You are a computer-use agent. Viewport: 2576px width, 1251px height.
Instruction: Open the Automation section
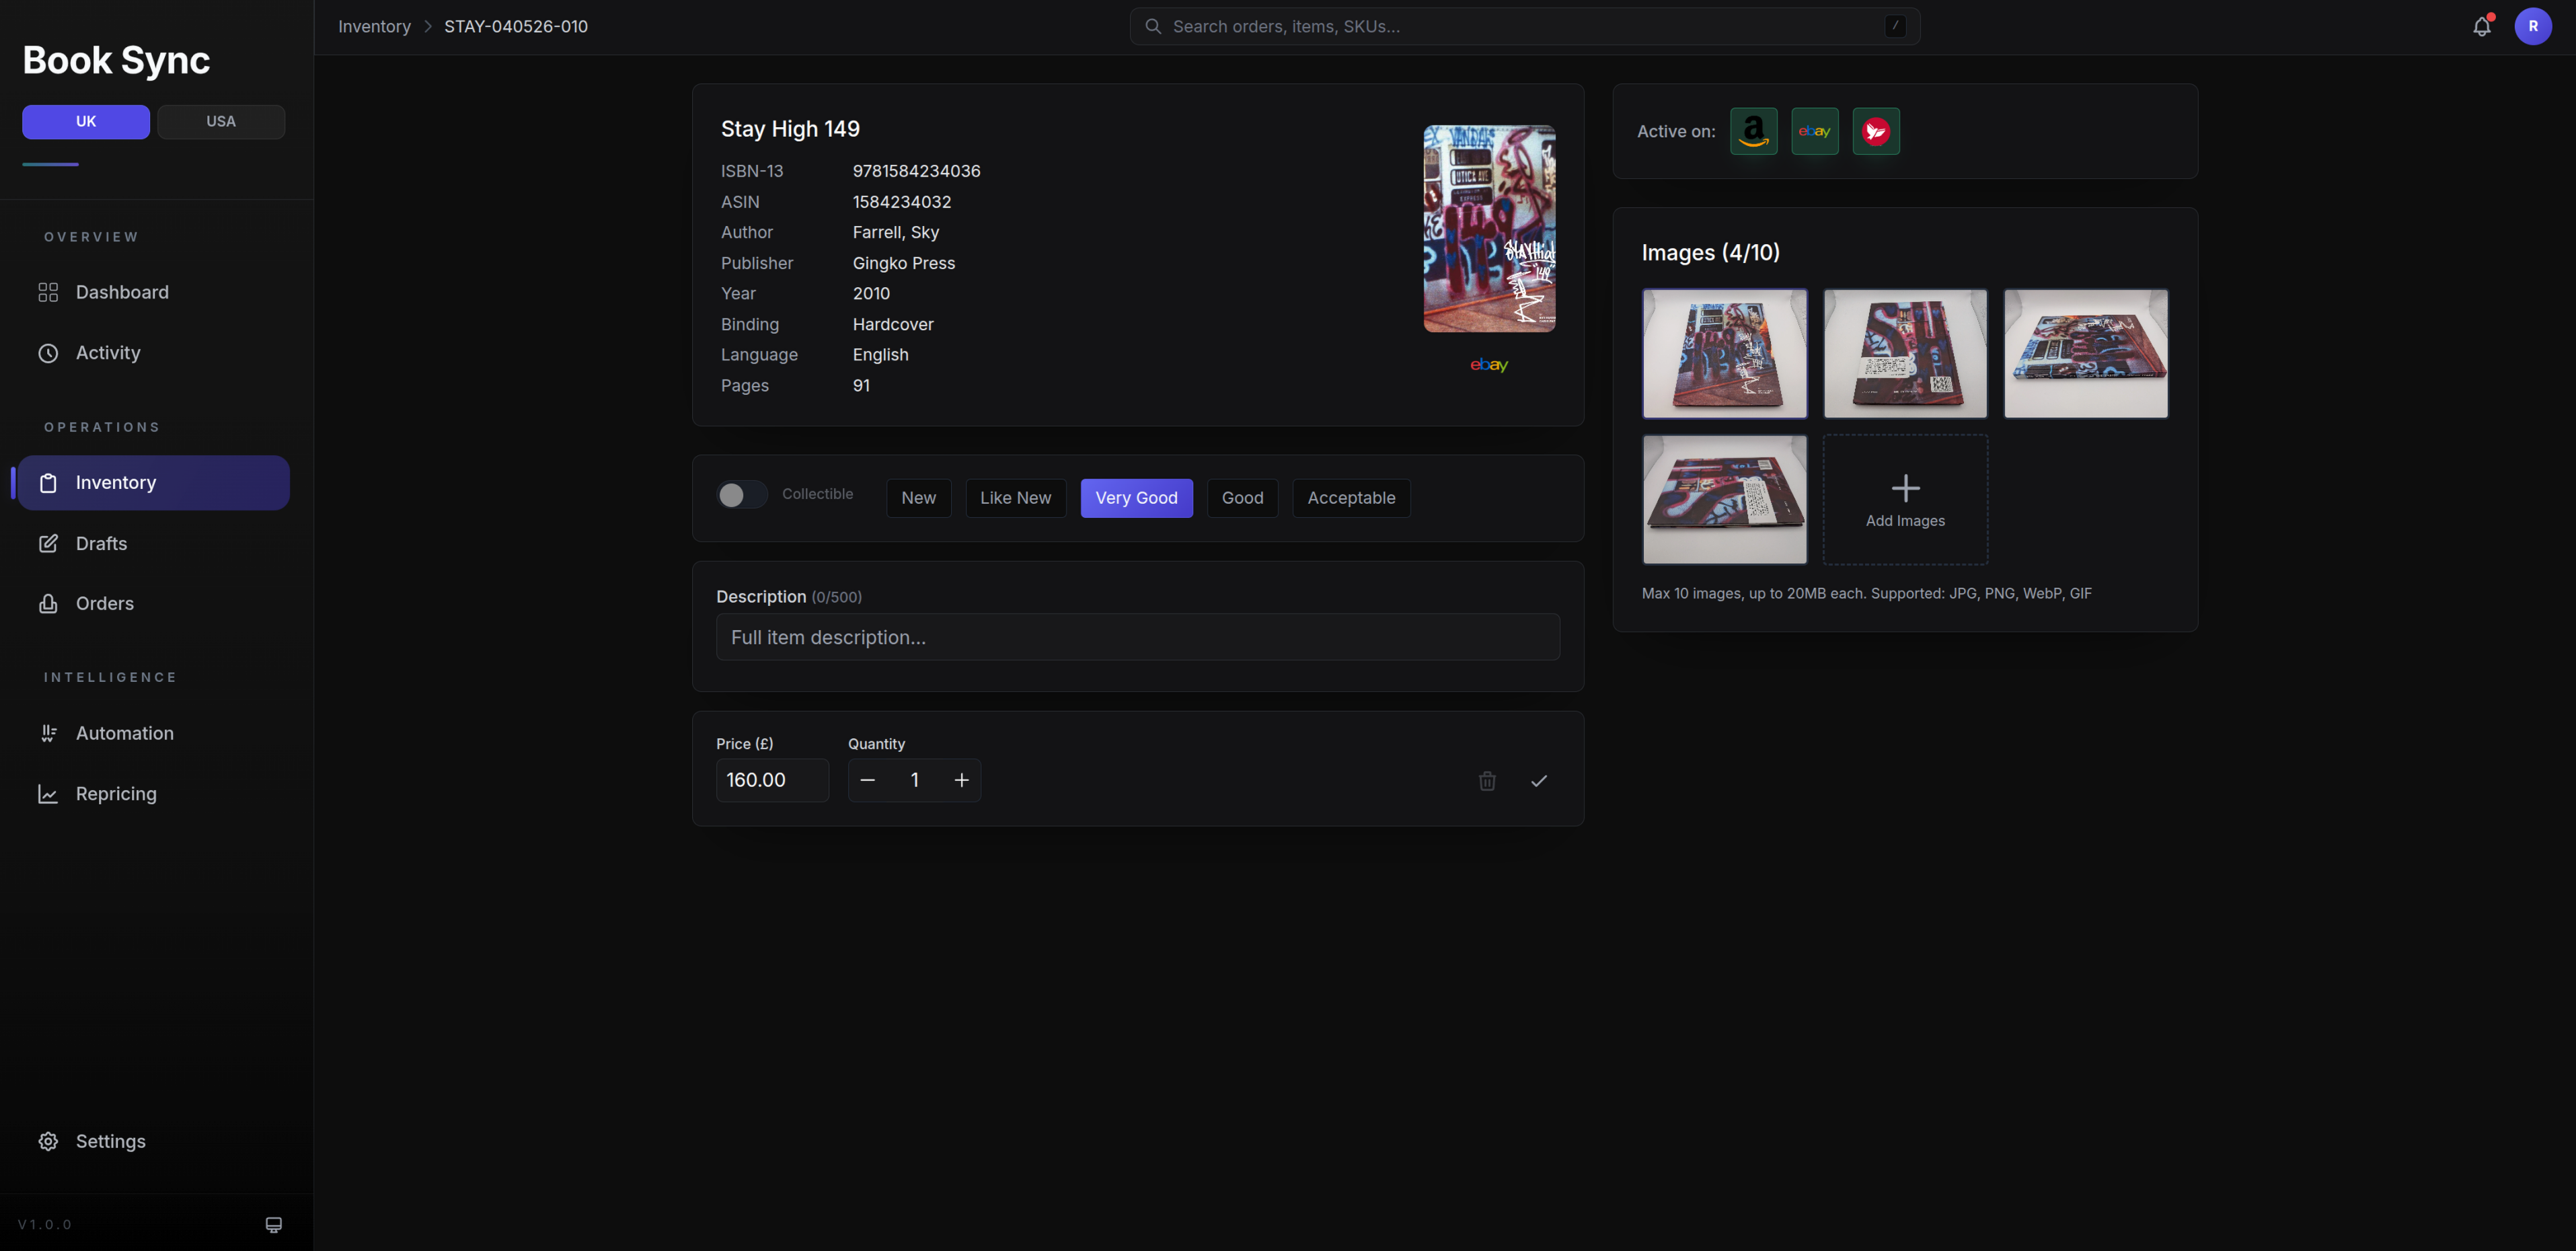click(x=125, y=733)
